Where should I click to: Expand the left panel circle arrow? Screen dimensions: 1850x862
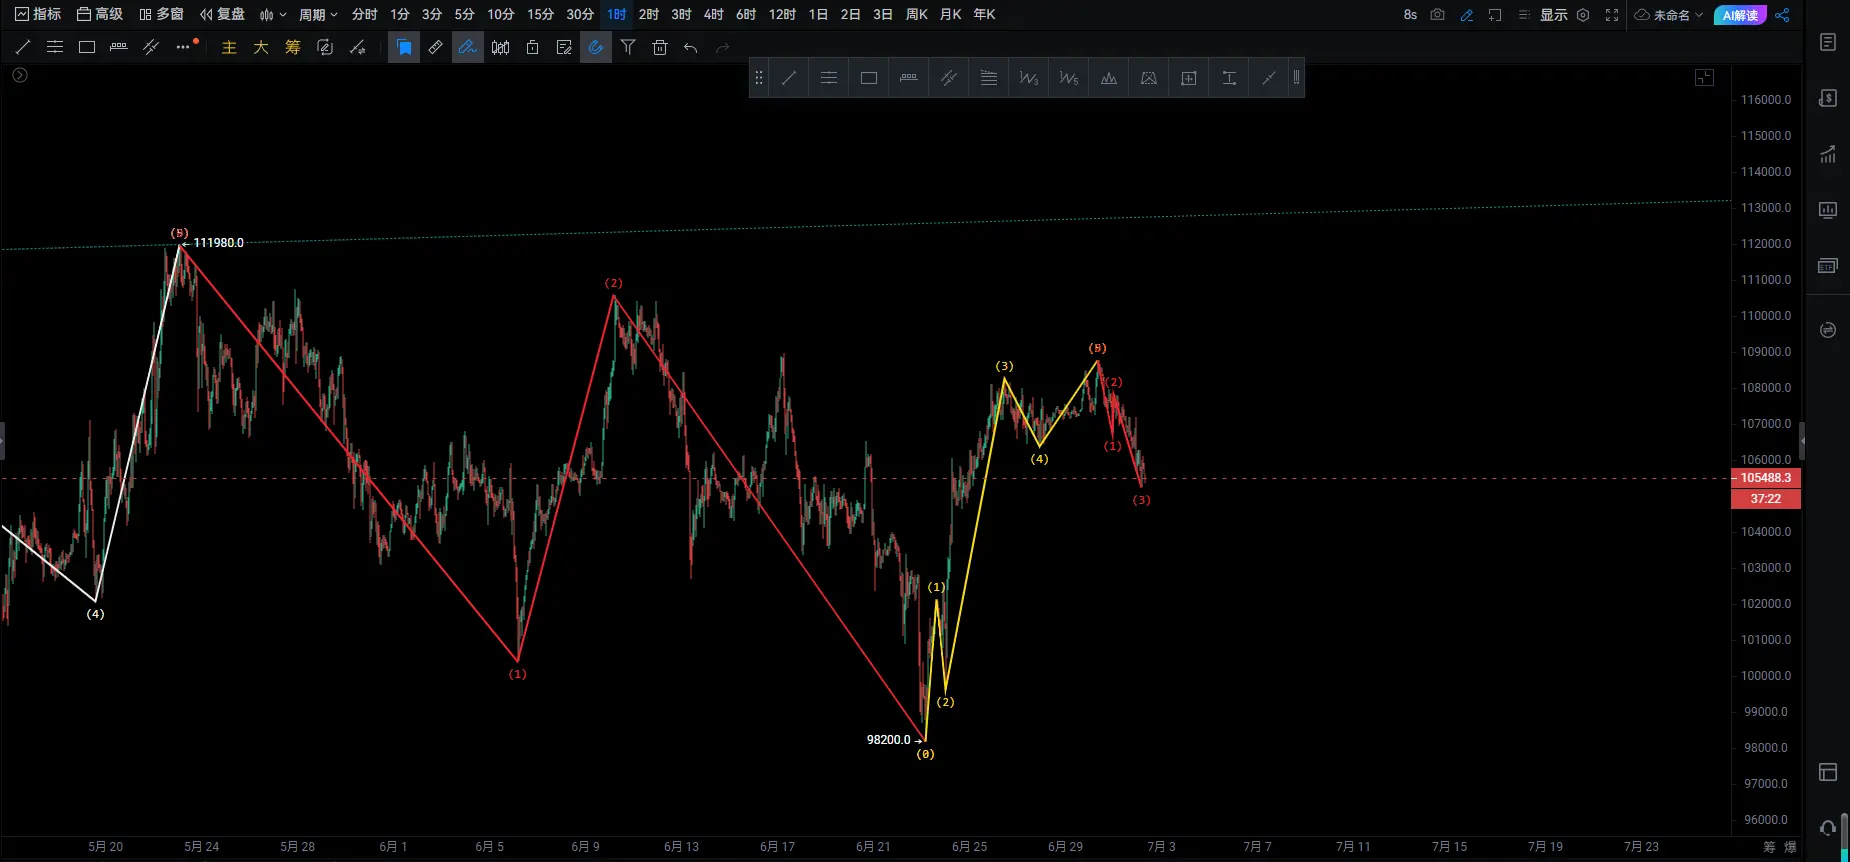[x=20, y=75]
